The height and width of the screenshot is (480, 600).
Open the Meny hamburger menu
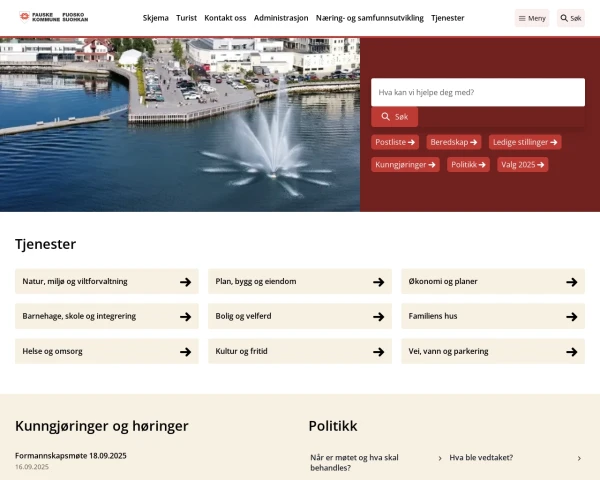532,18
